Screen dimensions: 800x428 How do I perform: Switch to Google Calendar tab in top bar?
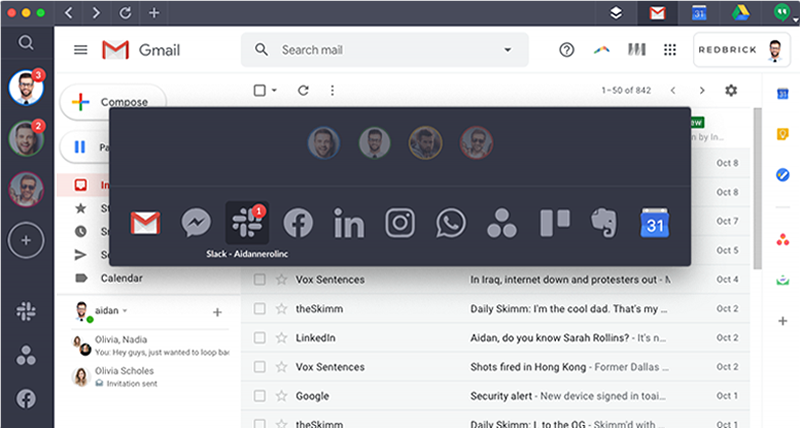(x=699, y=13)
